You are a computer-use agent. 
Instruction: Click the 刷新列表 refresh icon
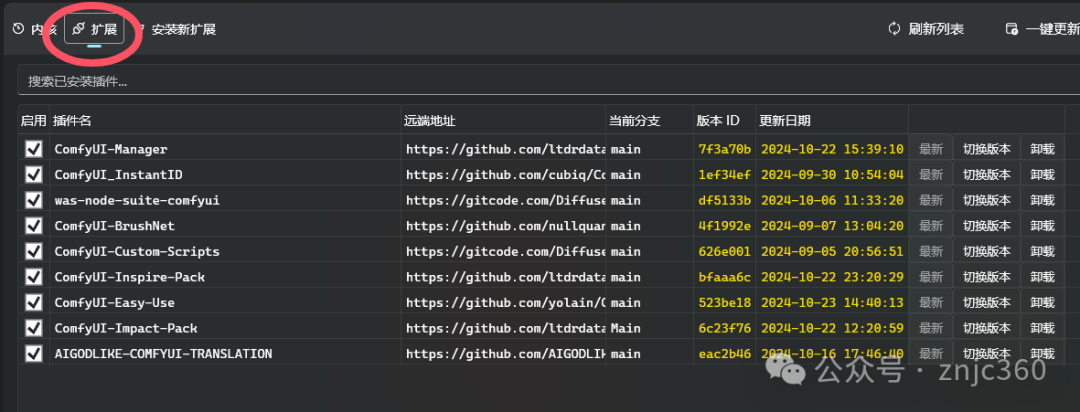pyautogui.click(x=894, y=29)
